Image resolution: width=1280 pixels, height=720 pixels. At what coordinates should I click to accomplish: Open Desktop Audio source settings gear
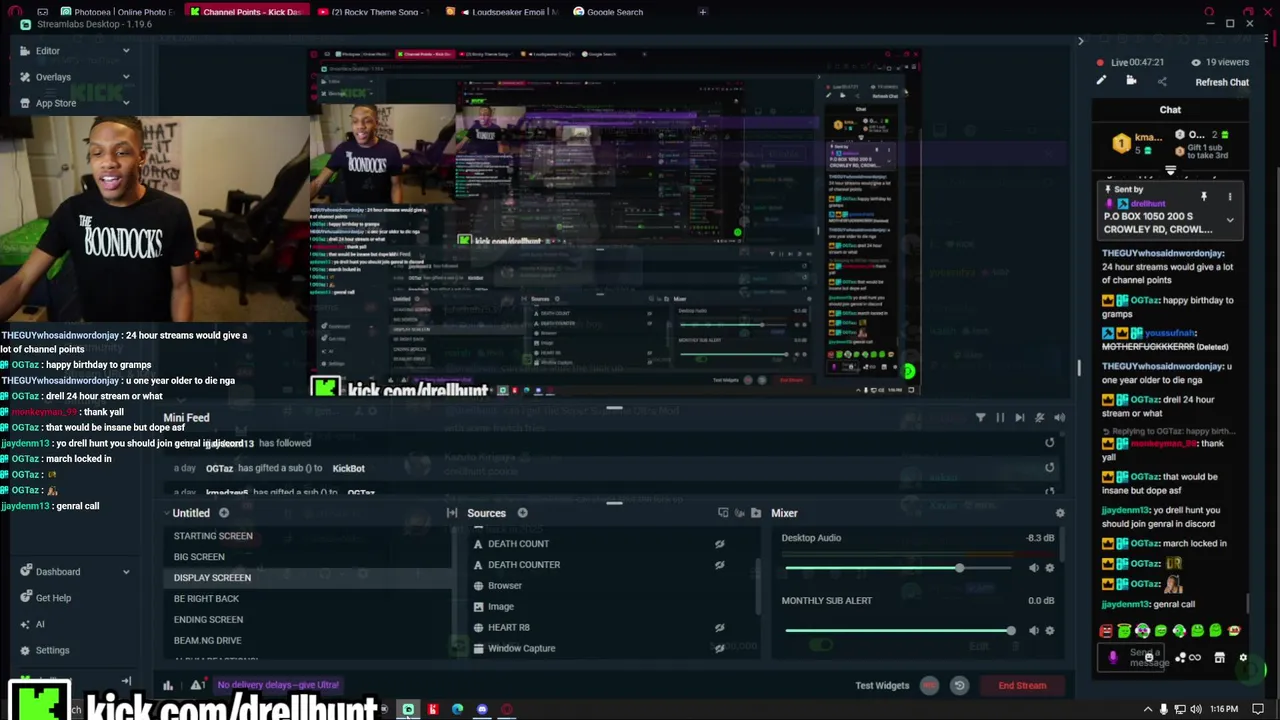[x=1049, y=568]
